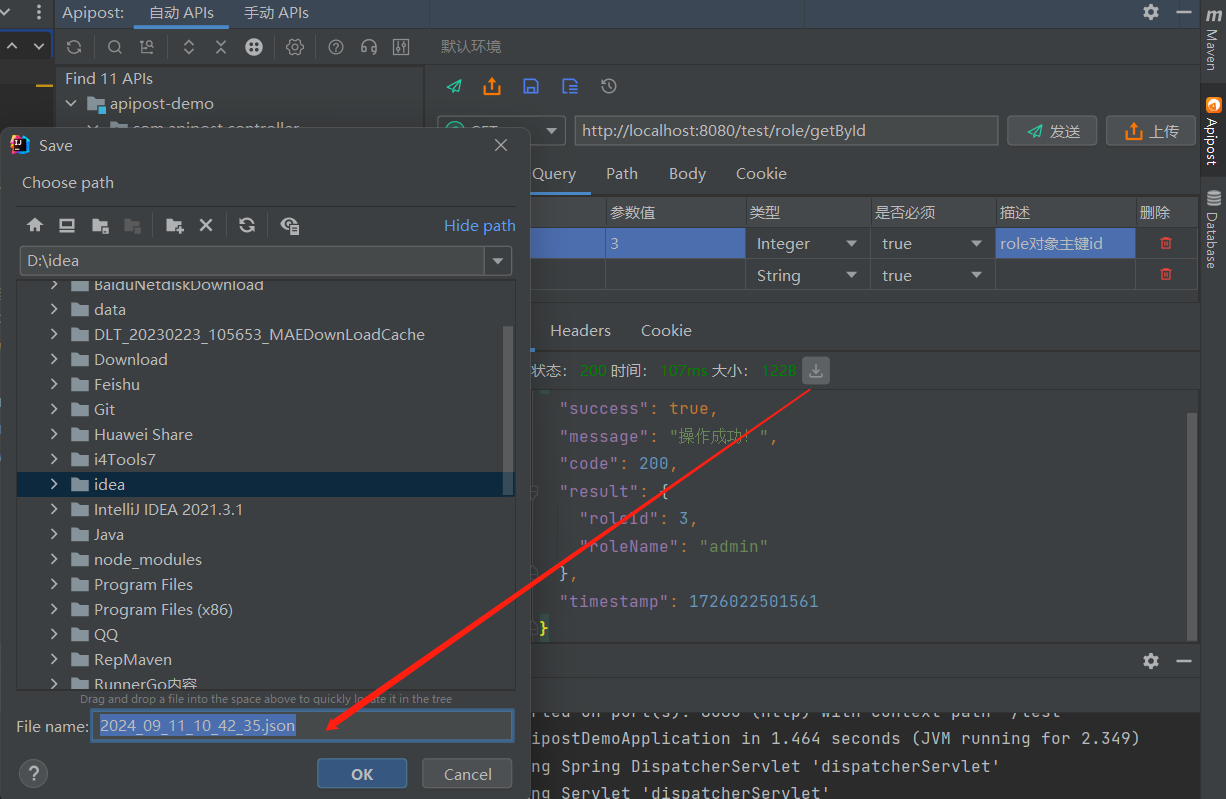Expand all APIs in Apipost toolbar

tap(189, 47)
